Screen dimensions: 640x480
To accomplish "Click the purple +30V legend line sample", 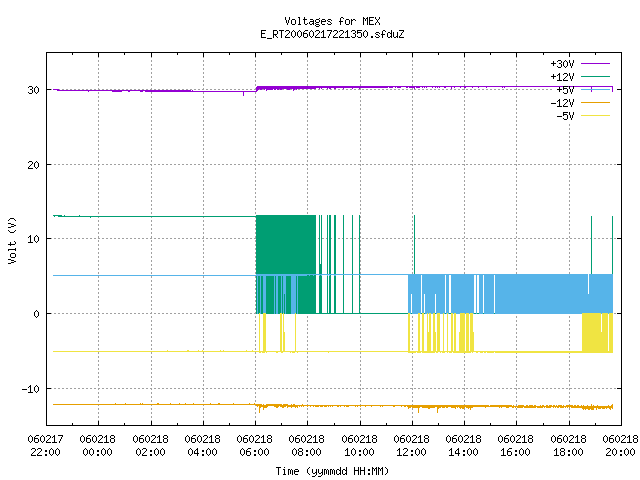I will click(x=595, y=64).
